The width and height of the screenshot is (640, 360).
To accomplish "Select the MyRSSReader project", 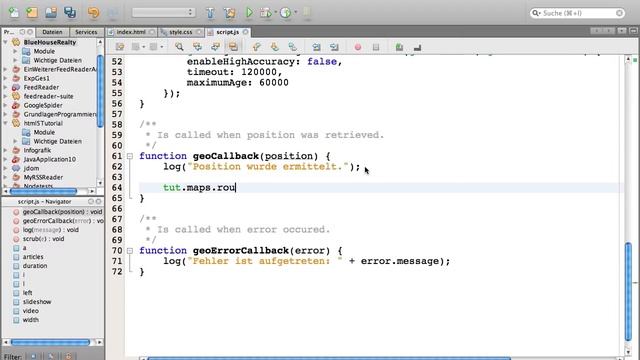I will 43,177.
